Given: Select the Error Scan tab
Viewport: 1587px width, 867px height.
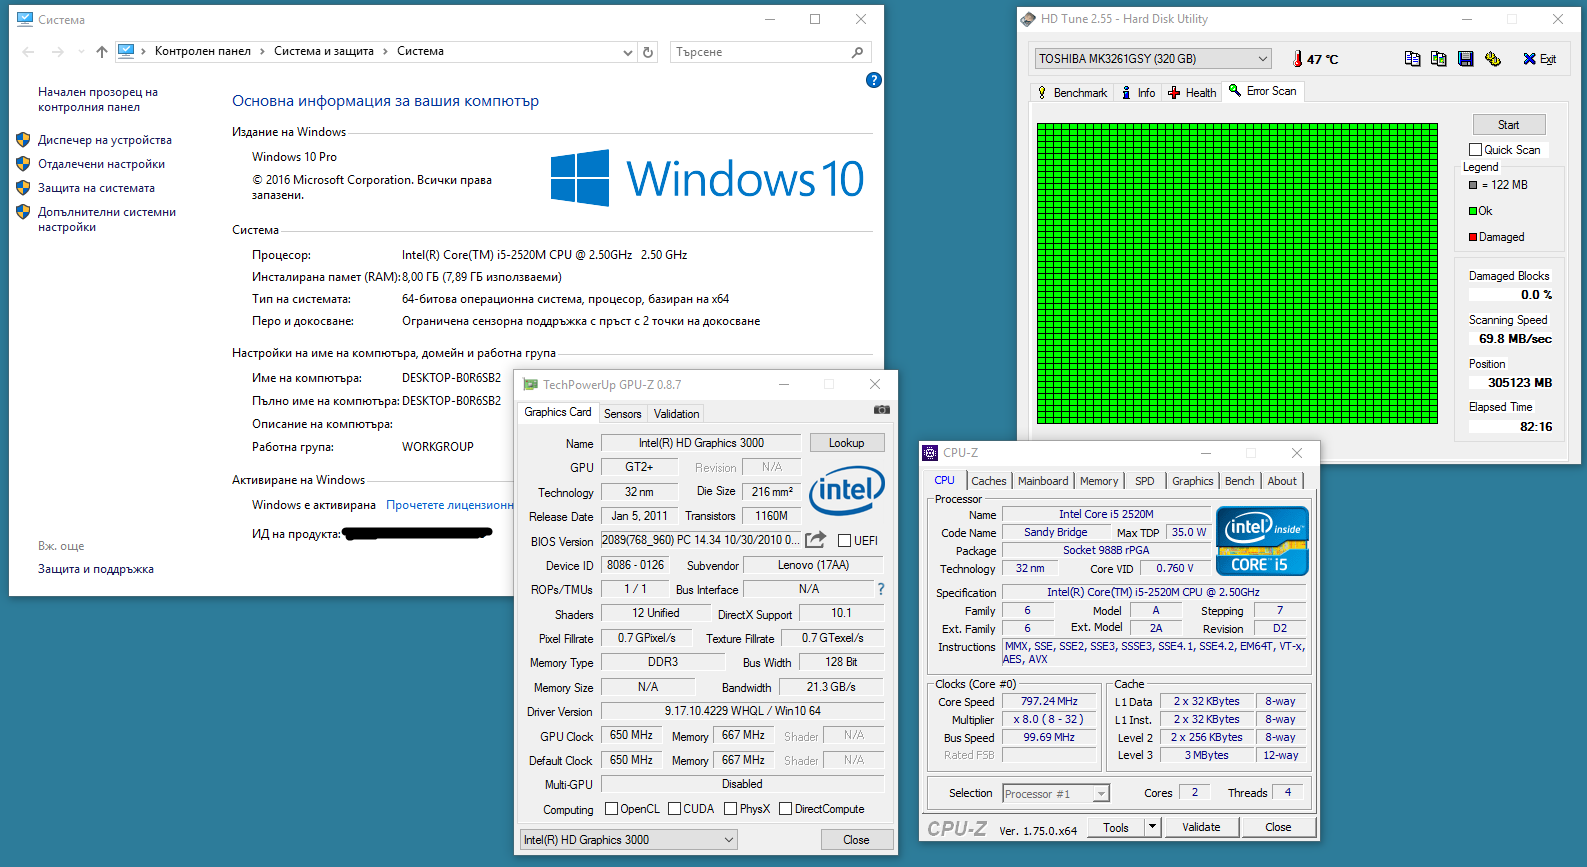Looking at the screenshot, I should (x=1263, y=91).
